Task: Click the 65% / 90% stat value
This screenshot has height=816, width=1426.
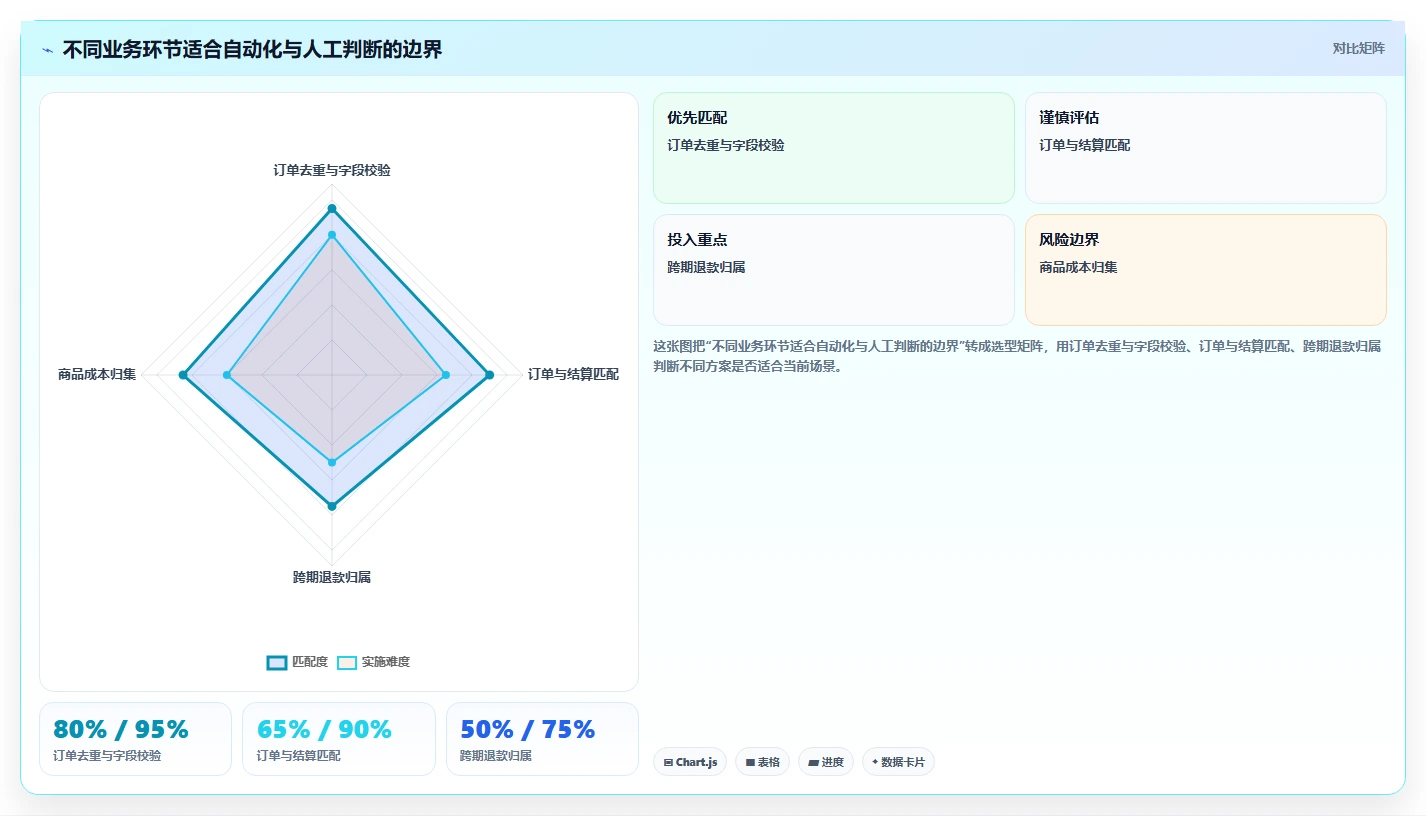Action: tap(324, 730)
